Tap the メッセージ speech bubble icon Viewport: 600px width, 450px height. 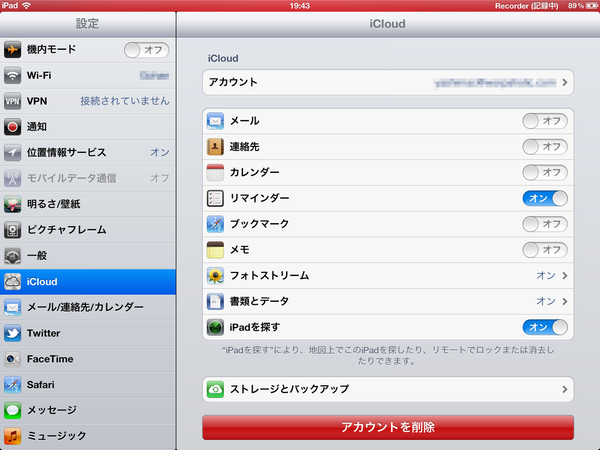12,410
